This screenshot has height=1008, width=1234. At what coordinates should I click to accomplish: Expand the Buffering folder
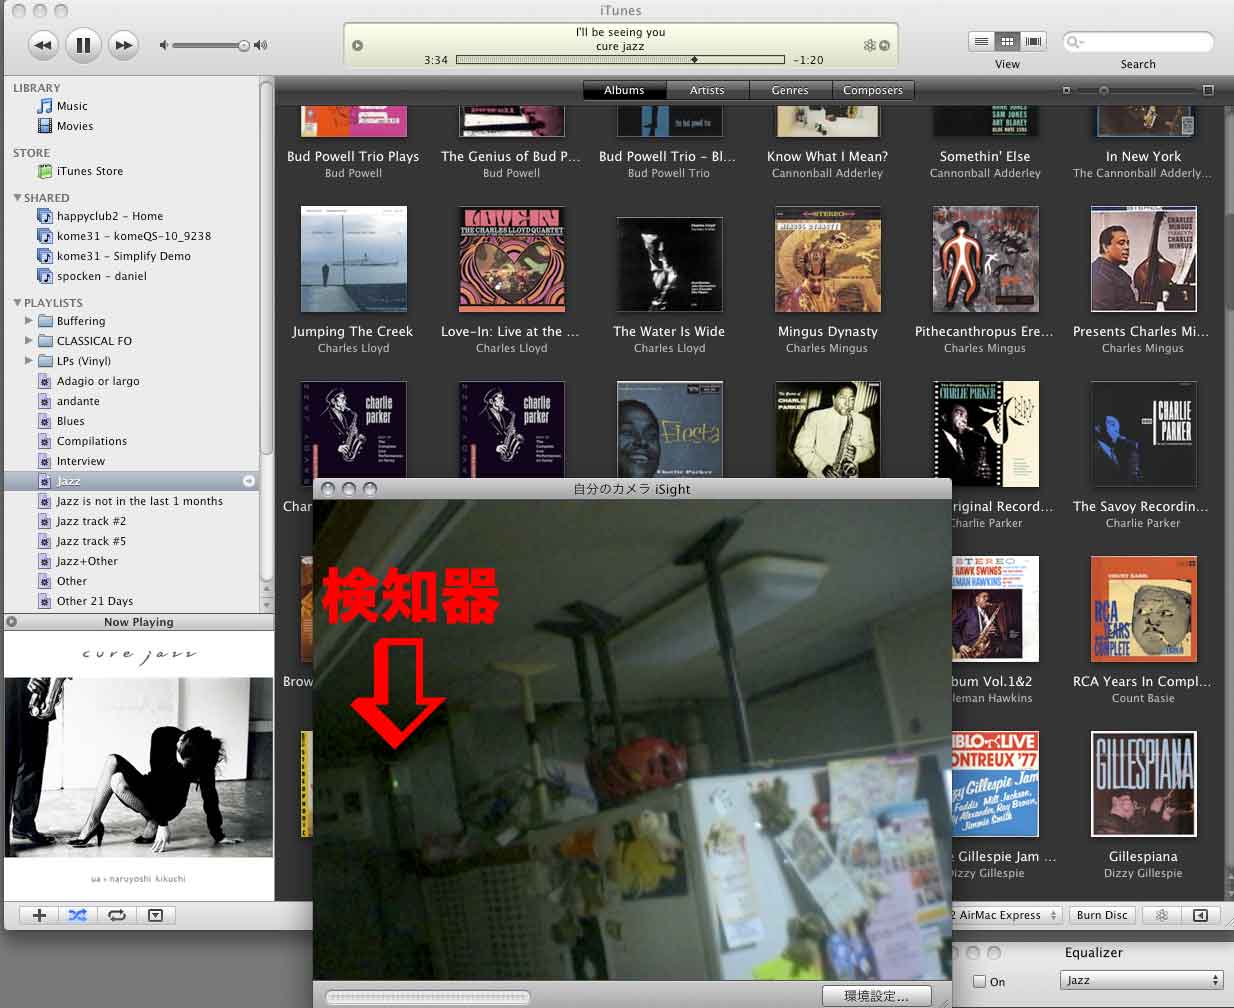pyautogui.click(x=28, y=321)
